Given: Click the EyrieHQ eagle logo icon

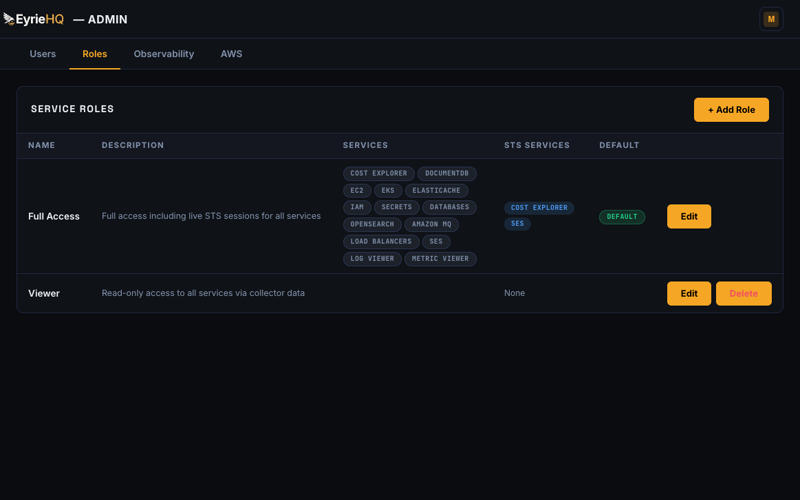Looking at the screenshot, I should (9, 19).
